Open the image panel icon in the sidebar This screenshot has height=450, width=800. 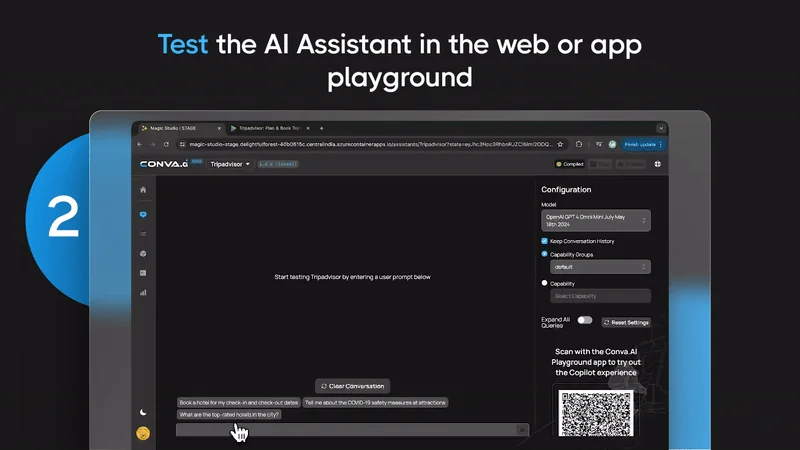[x=143, y=273]
